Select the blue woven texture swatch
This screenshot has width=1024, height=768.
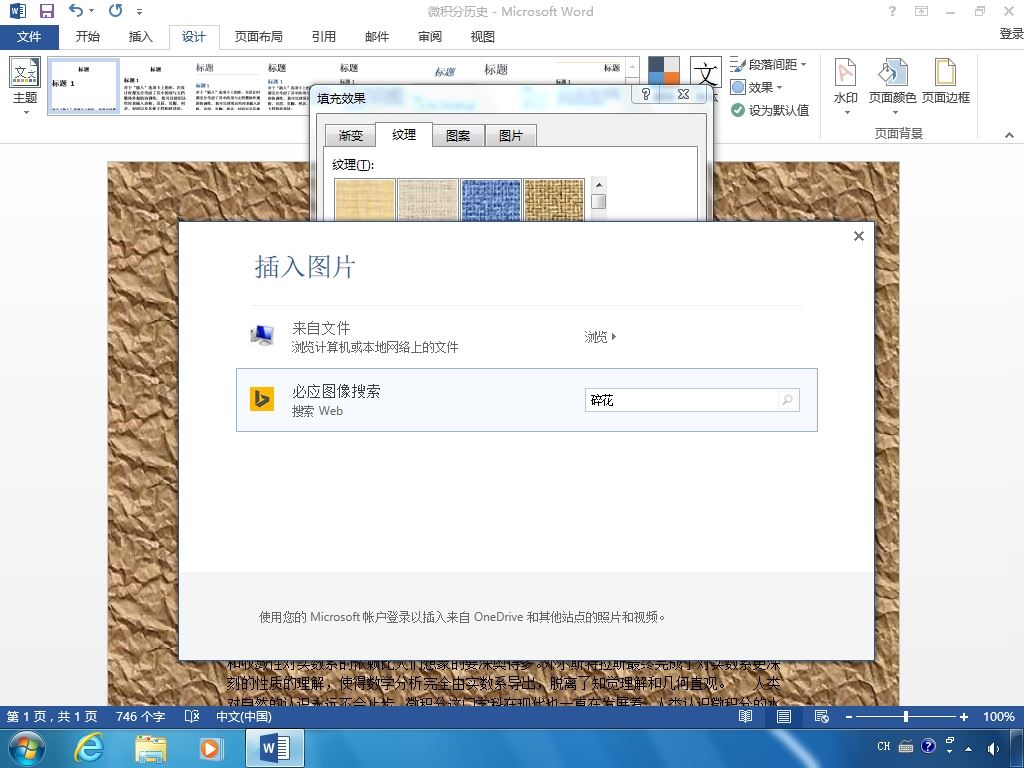[490, 199]
